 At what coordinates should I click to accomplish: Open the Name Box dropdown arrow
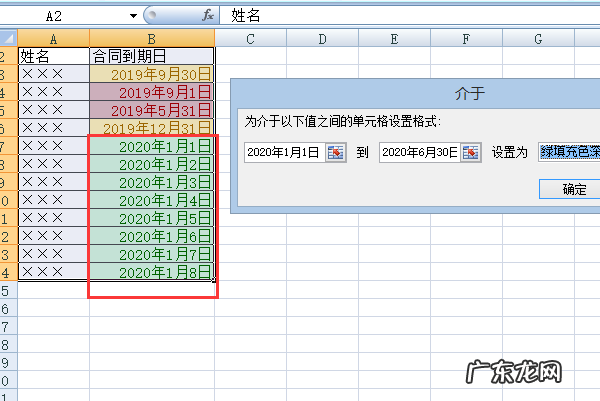(133, 16)
